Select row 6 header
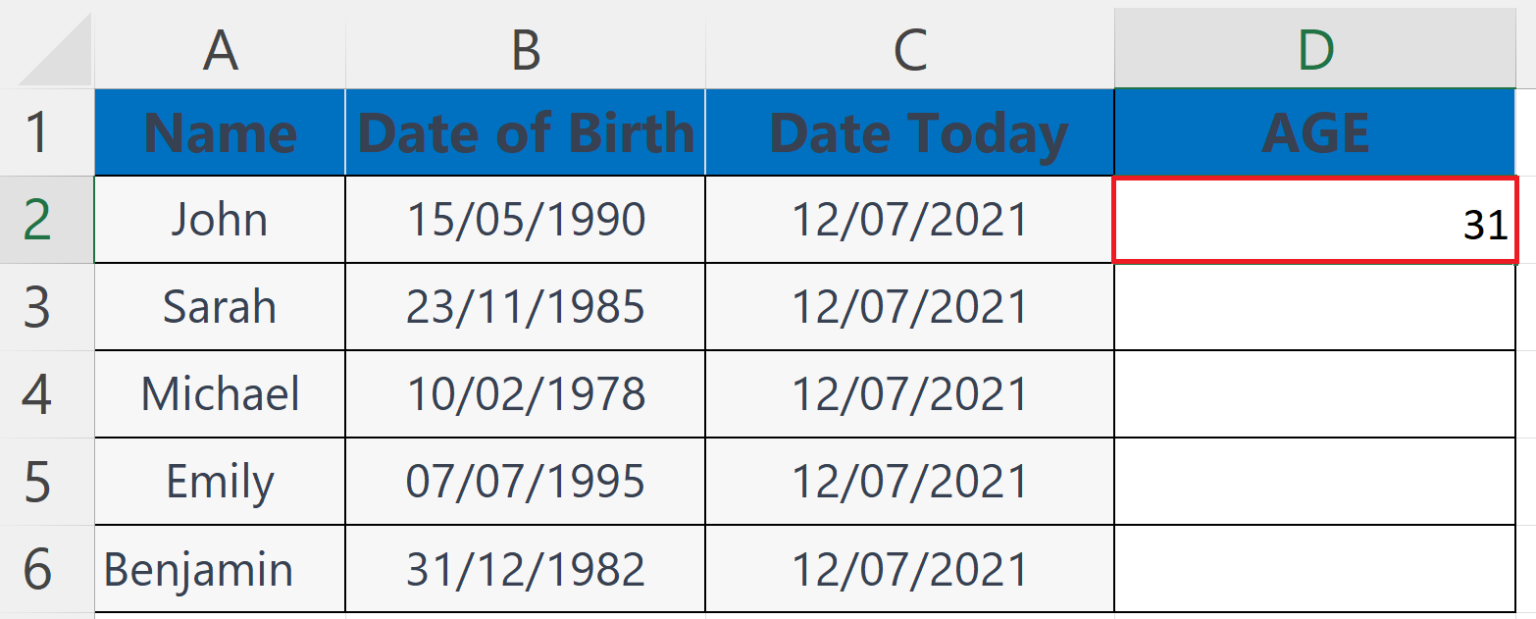1536x619 pixels. tap(38, 569)
